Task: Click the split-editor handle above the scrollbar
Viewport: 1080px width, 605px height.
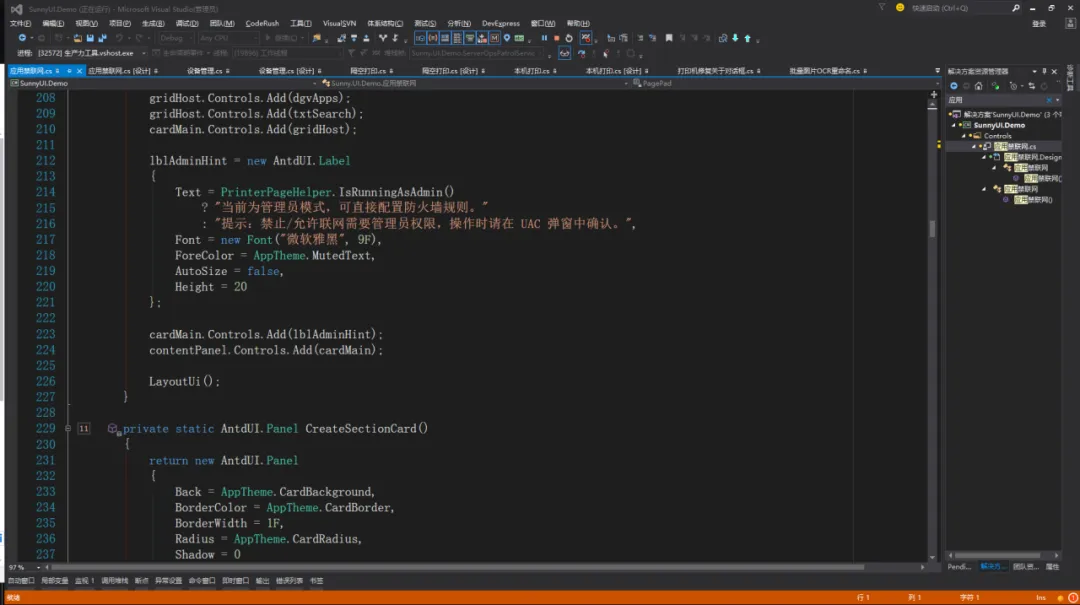Action: point(933,94)
